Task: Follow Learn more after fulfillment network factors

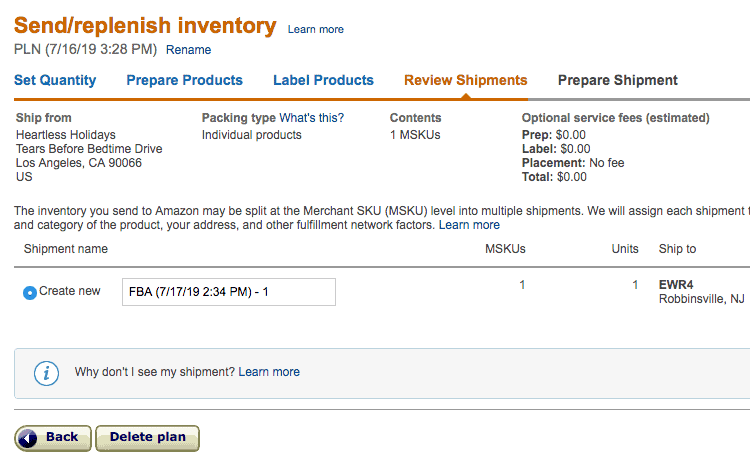Action: [469, 225]
